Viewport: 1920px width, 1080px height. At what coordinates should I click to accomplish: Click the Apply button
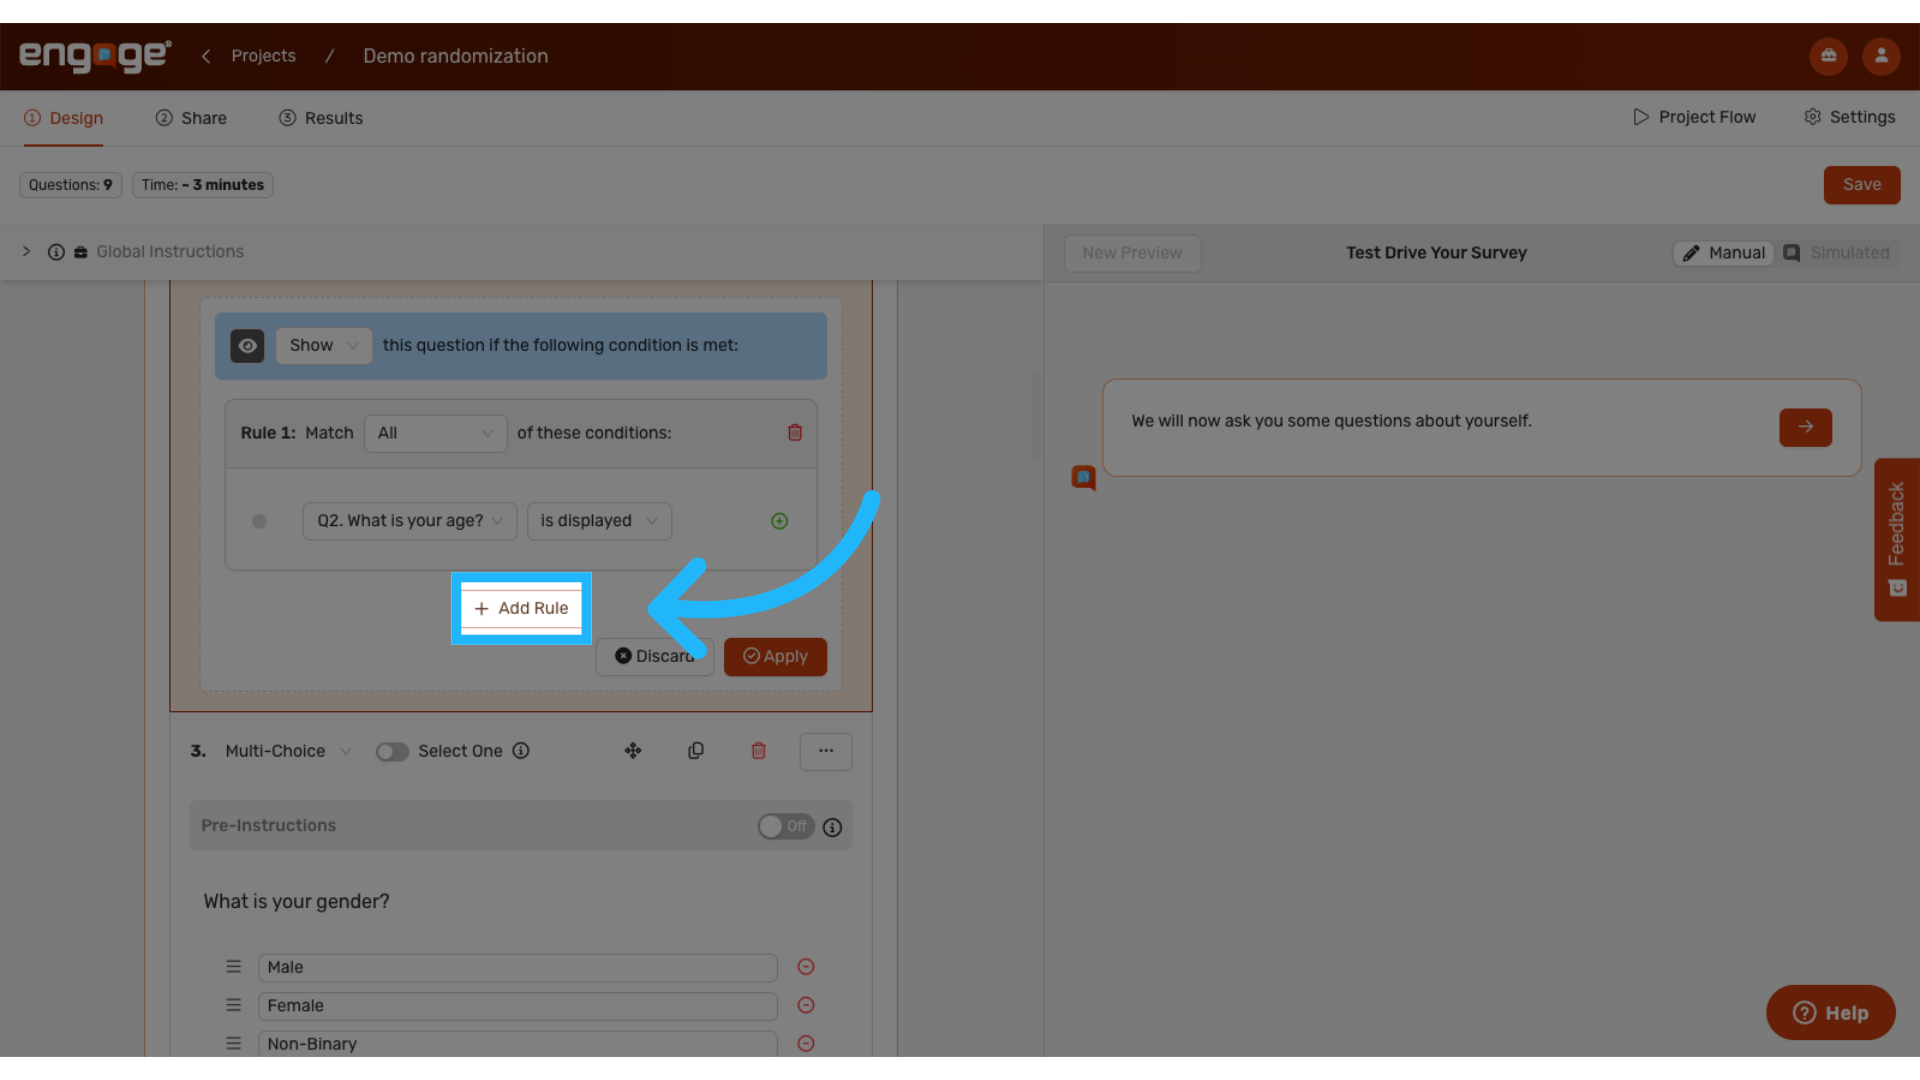point(775,657)
